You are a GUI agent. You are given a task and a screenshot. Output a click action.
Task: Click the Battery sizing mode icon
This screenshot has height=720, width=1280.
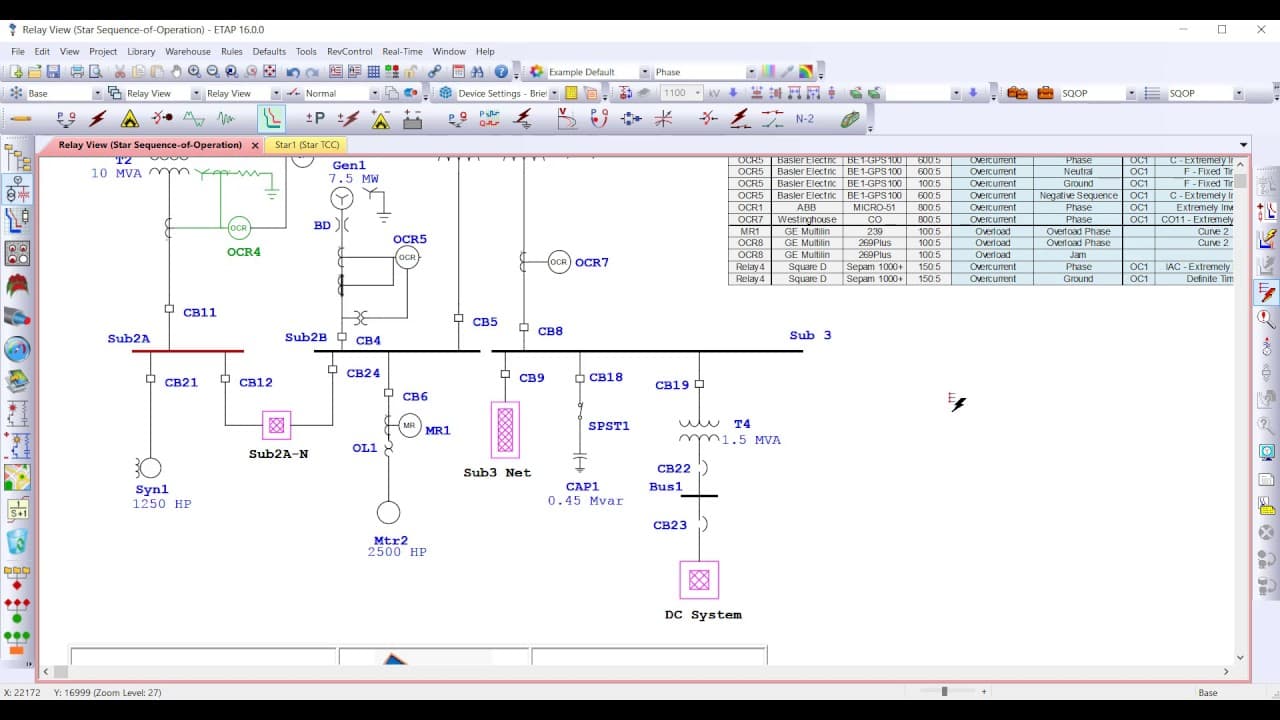[412, 119]
